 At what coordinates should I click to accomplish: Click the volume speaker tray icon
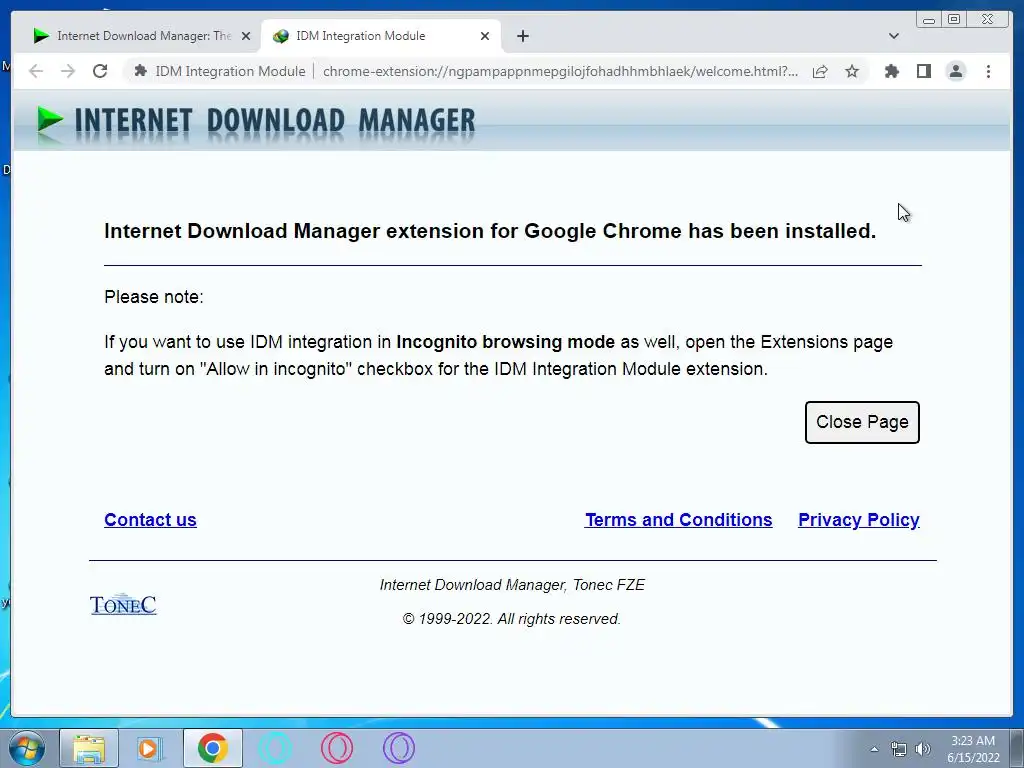[x=923, y=749]
